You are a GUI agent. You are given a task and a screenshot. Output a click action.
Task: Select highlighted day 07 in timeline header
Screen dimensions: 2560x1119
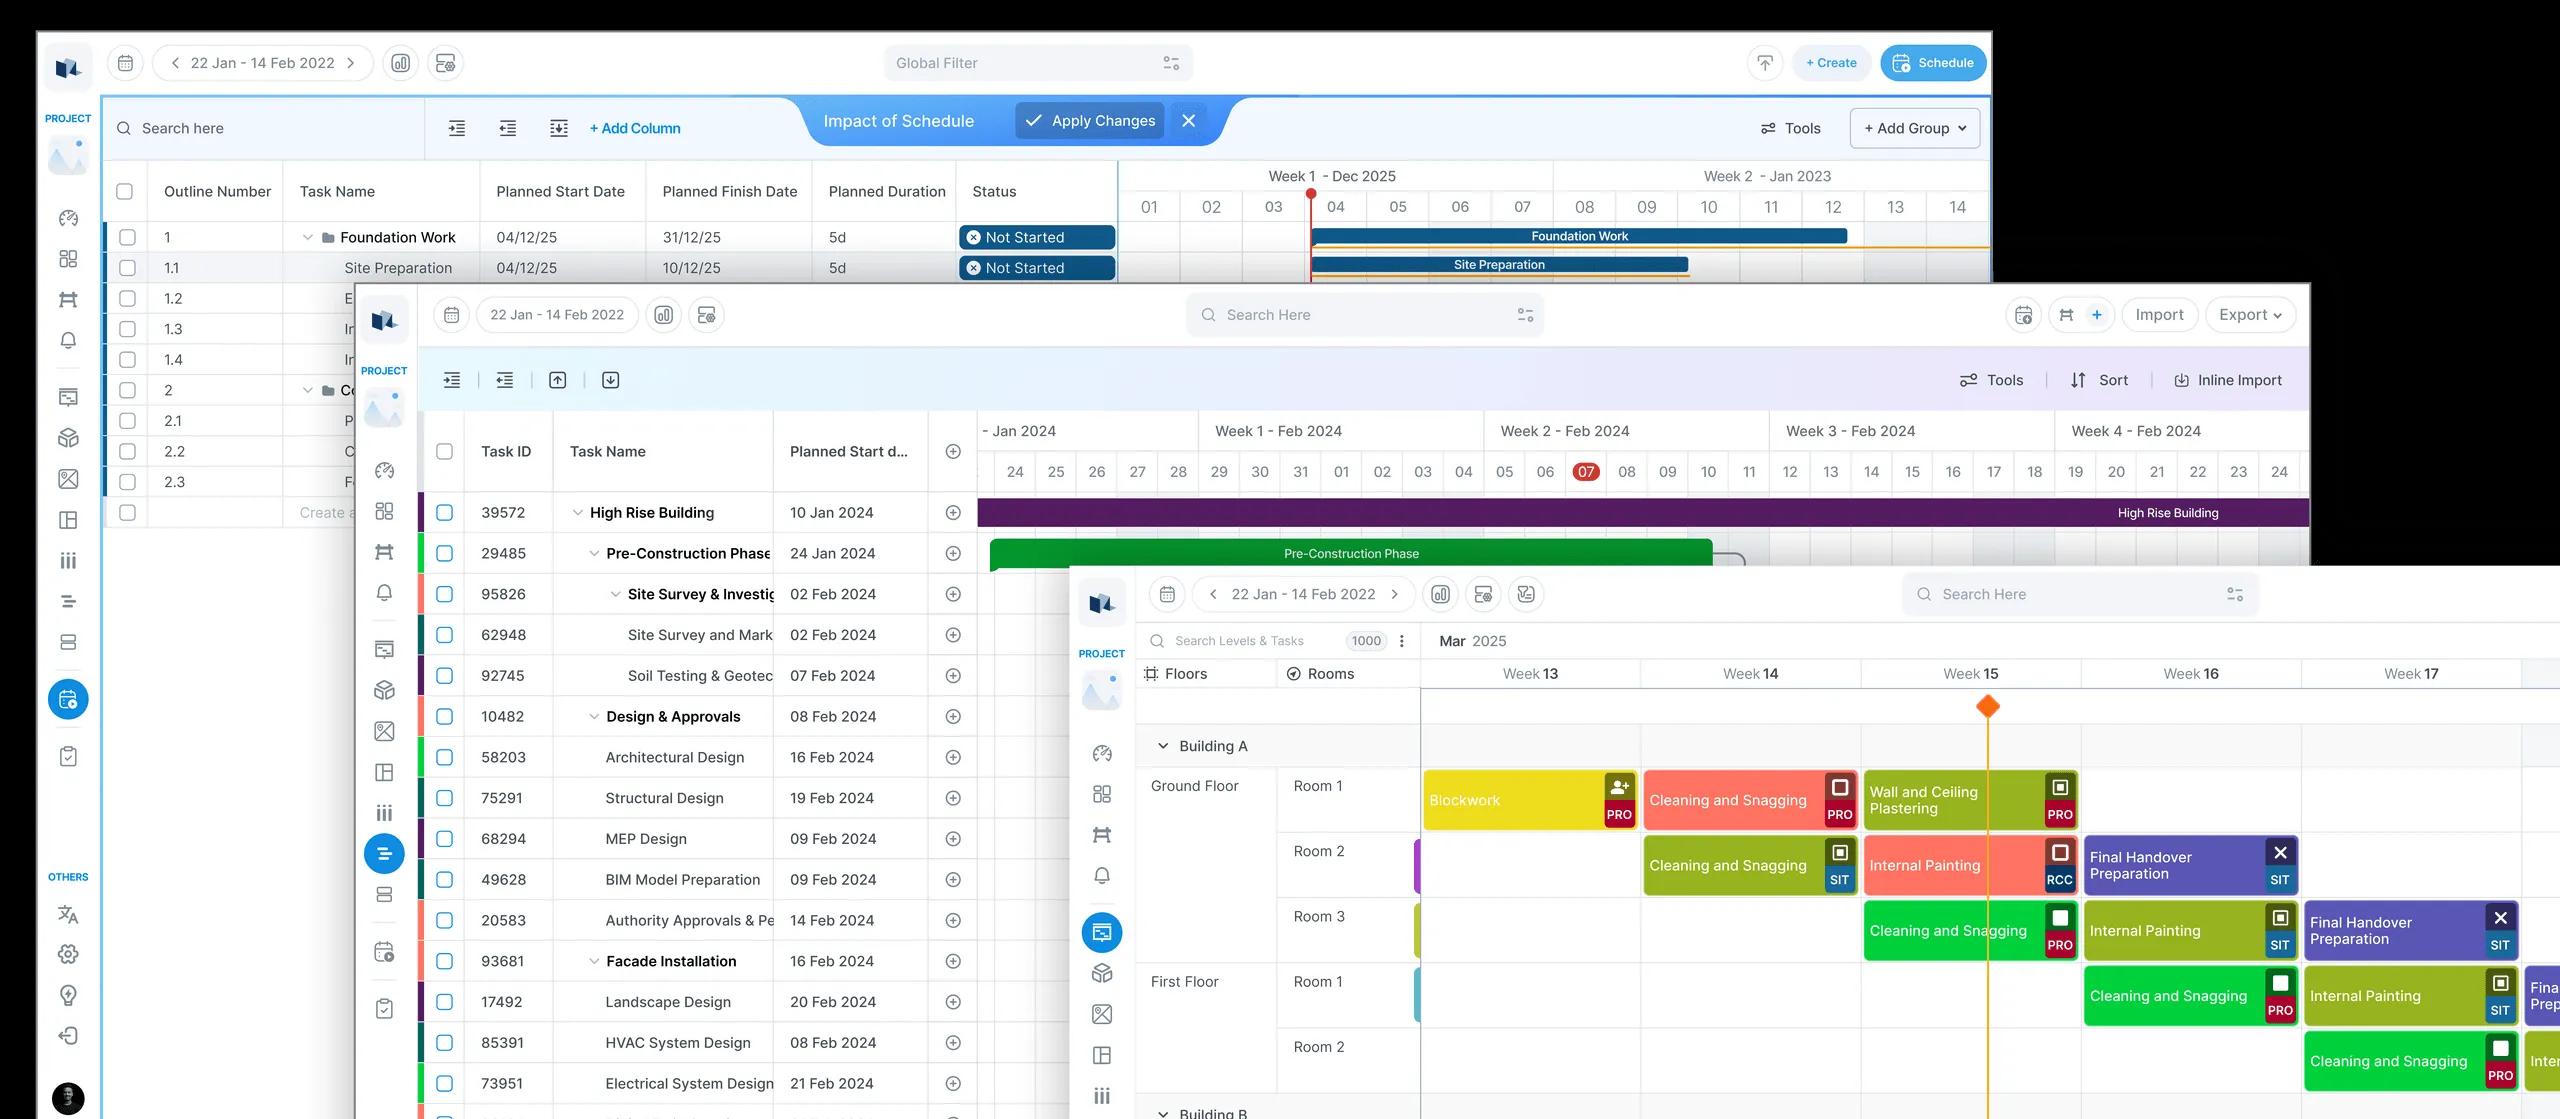point(1586,472)
